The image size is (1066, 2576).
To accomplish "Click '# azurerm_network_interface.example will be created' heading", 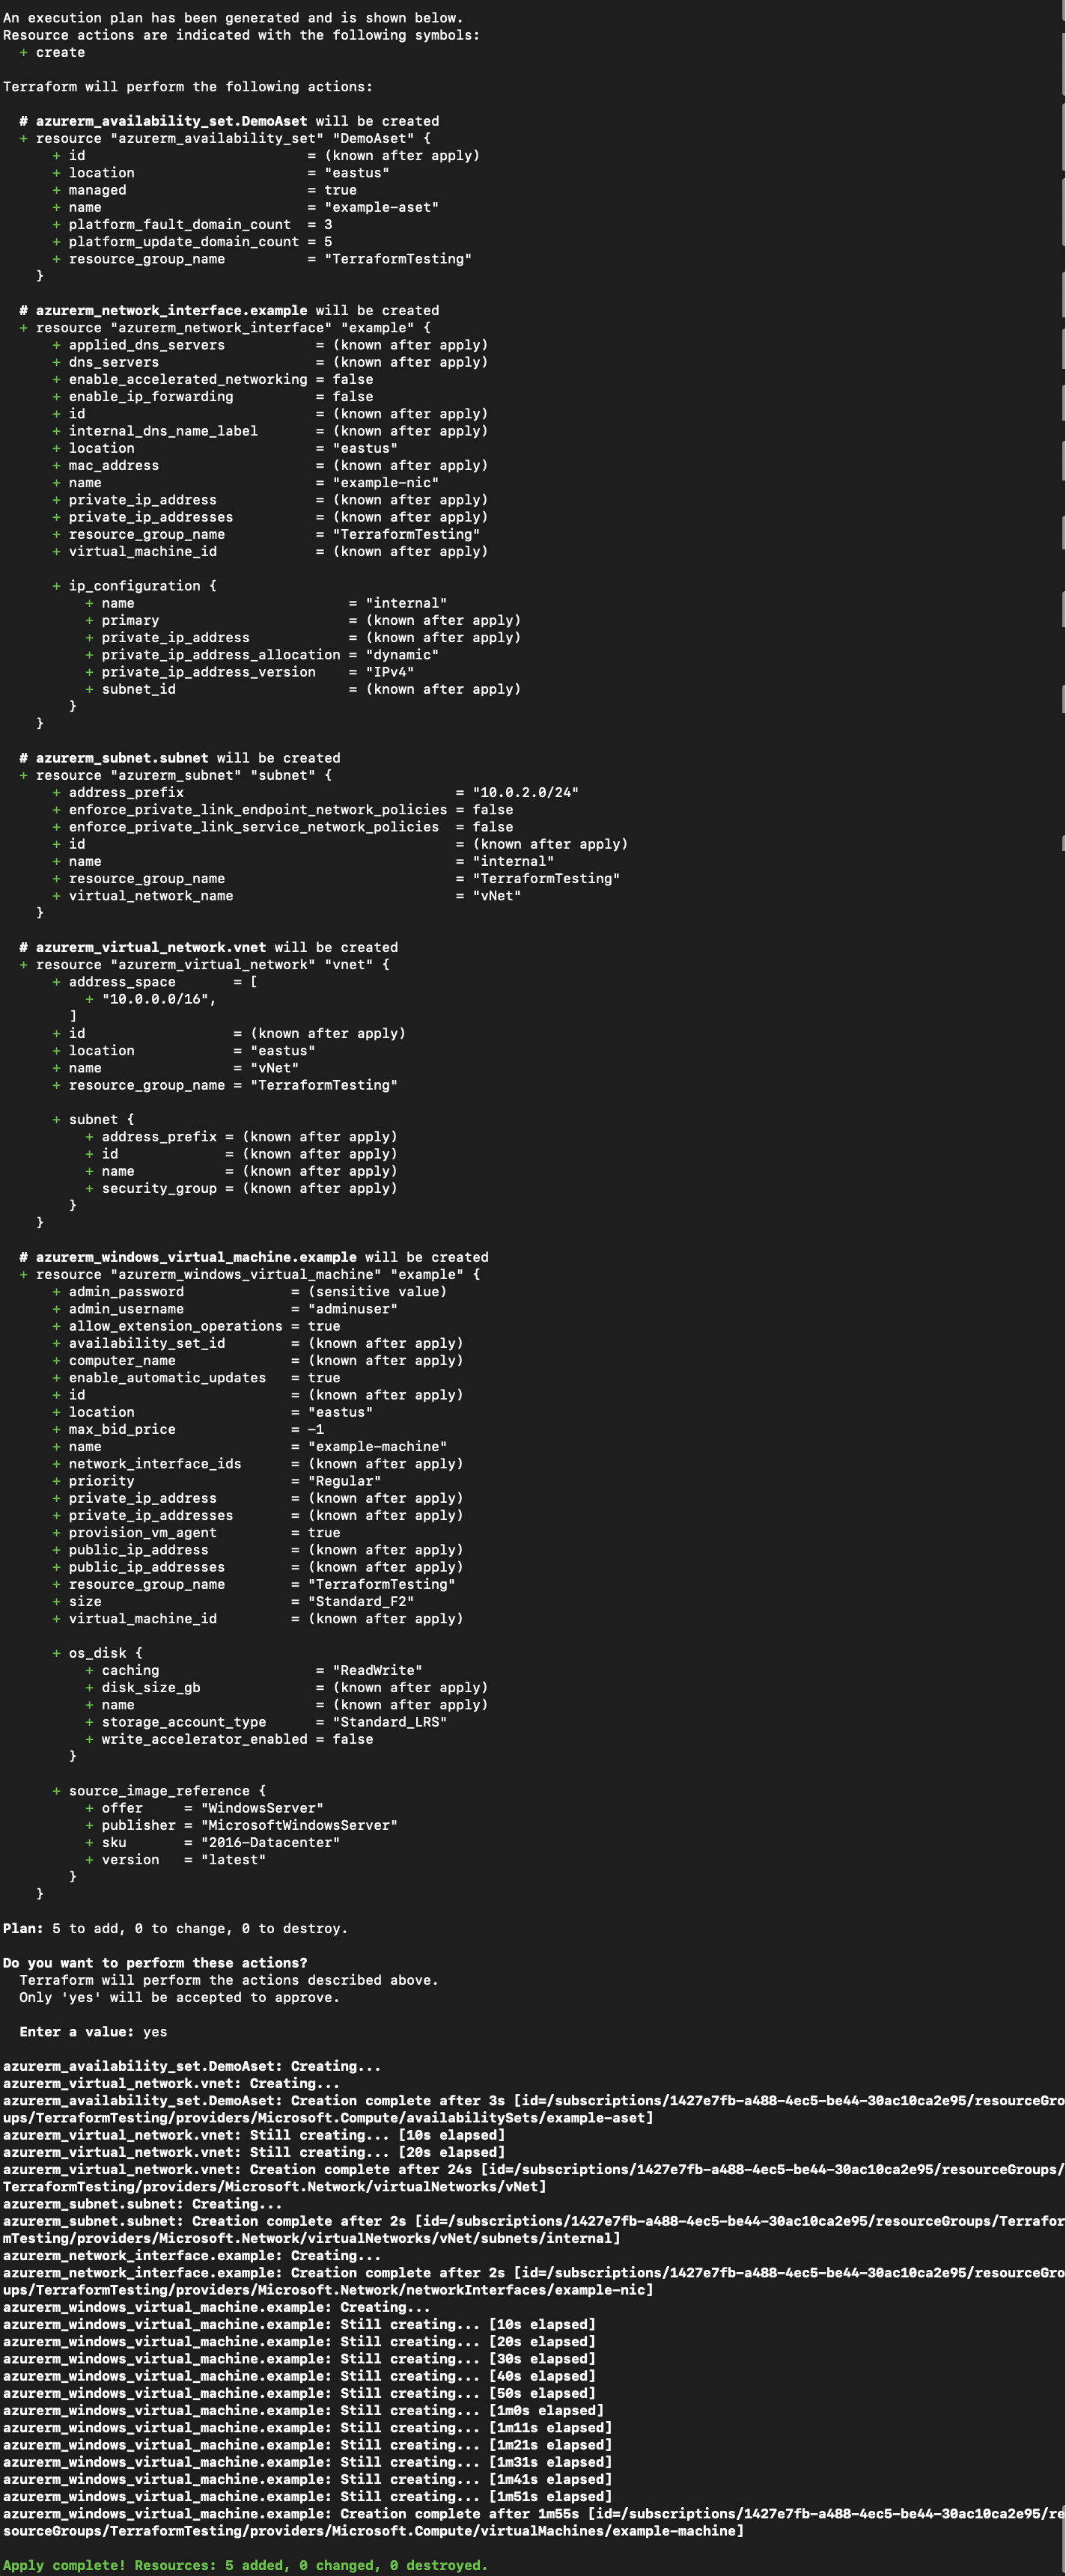I will [x=229, y=310].
